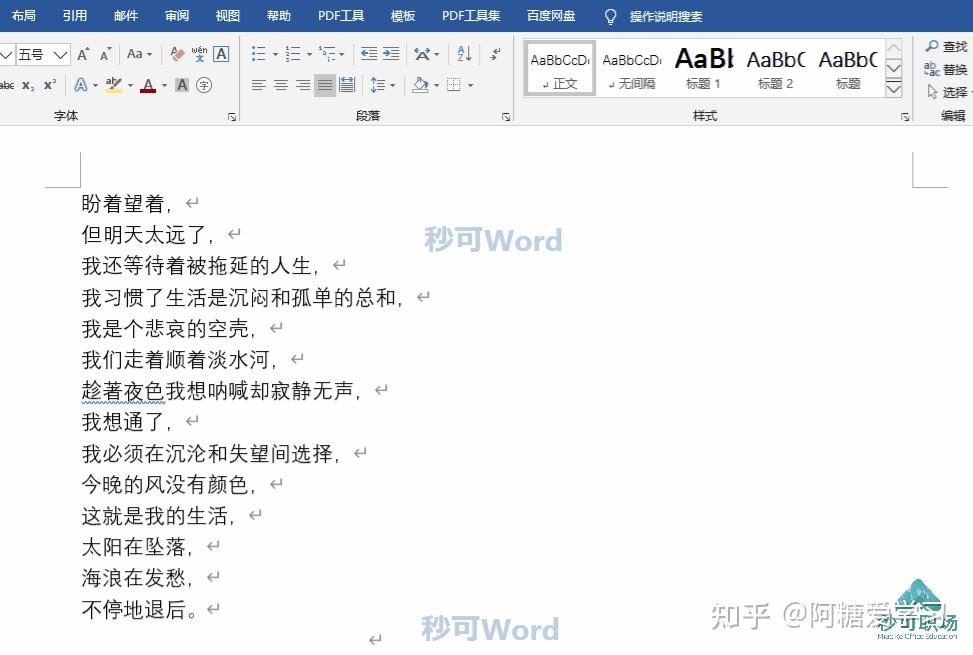The height and width of the screenshot is (655, 973).
Task: Center align text
Action: click(x=281, y=85)
